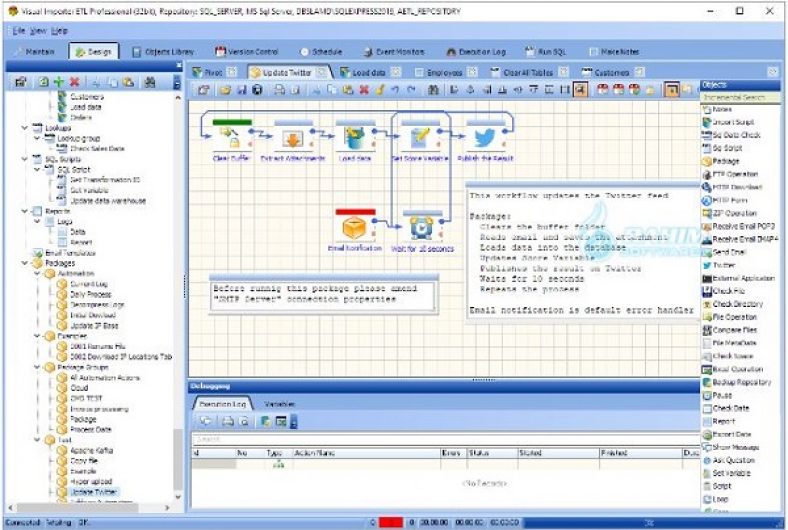Open the Run SQL tab
This screenshot has height=530, width=788.
tap(545, 52)
